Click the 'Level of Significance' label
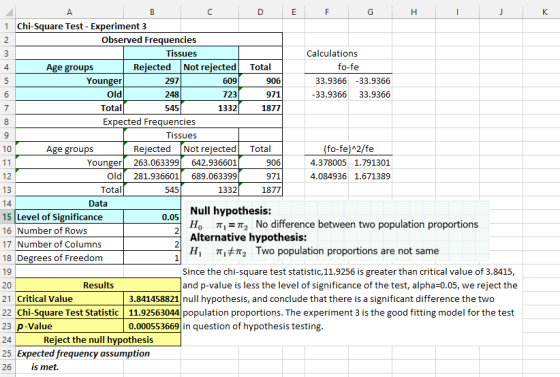The height and width of the screenshot is (377, 560). [x=70, y=217]
